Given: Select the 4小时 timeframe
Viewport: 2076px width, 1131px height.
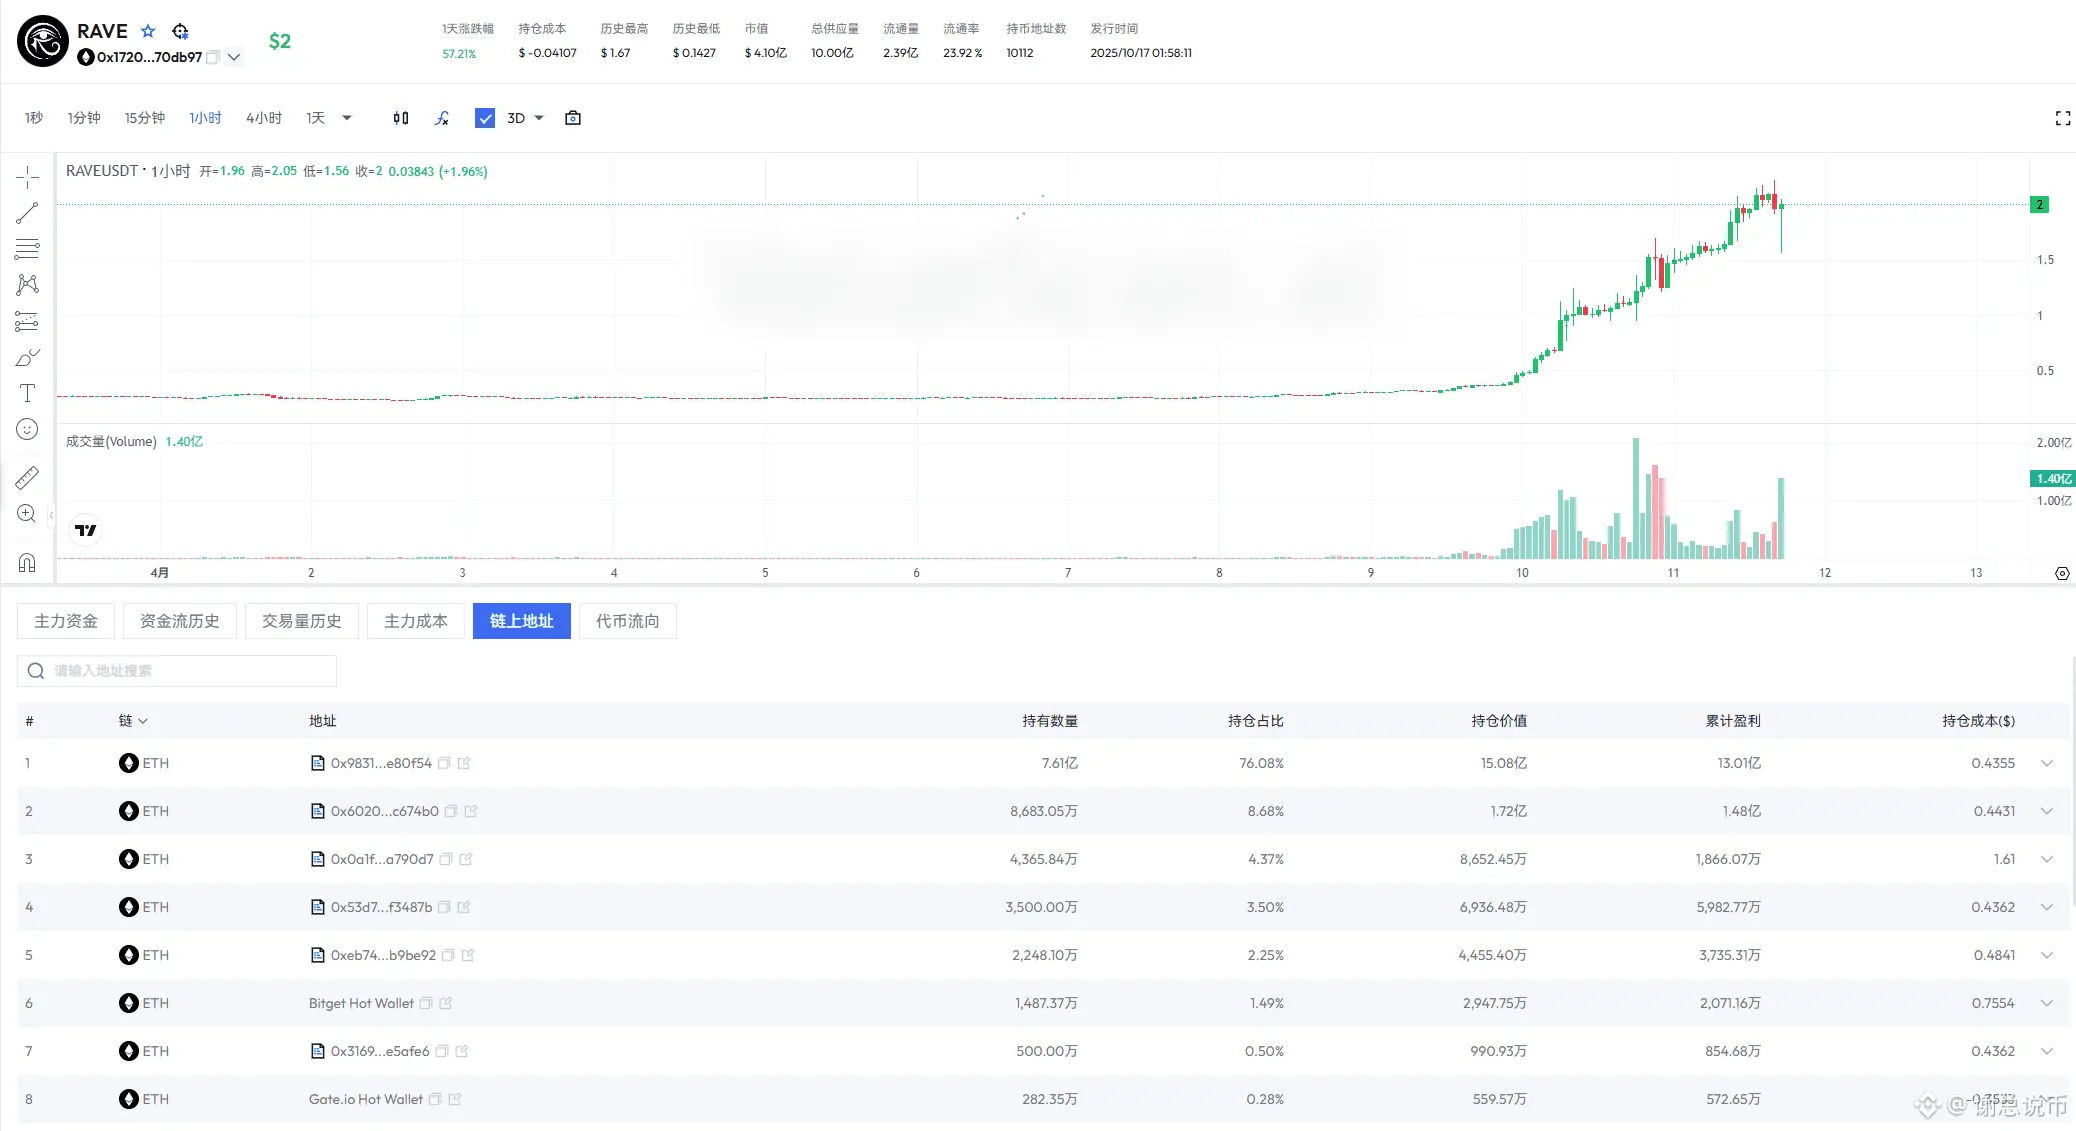Looking at the screenshot, I should 264,118.
